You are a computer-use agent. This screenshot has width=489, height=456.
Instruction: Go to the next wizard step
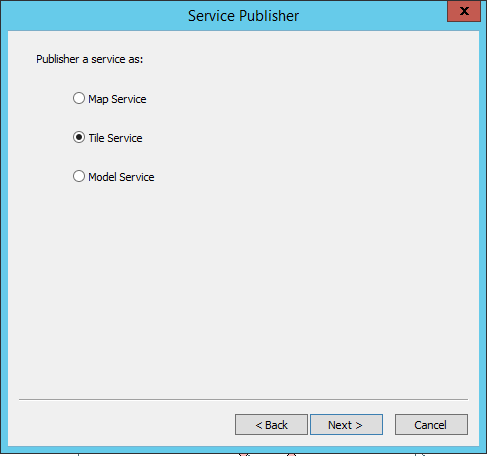(346, 425)
